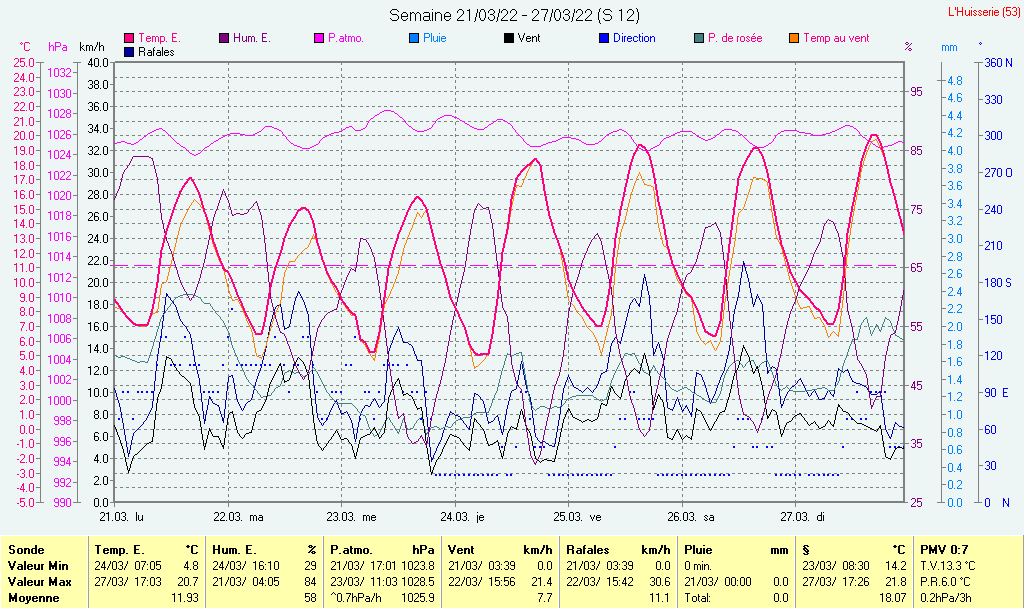The height and width of the screenshot is (608, 1024).
Task: Select the average temperature value "11.93"
Action: [x=185, y=598]
